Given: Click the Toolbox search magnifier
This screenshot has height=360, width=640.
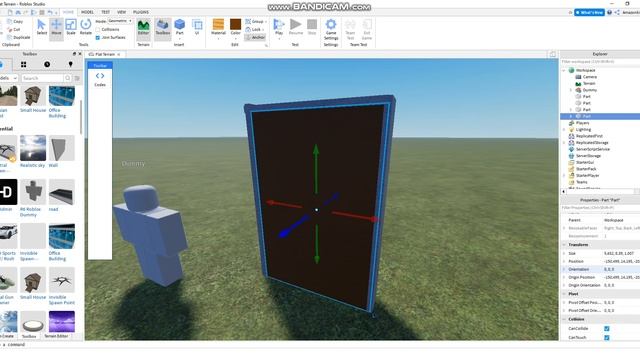Looking at the screenshot, I should pos(68,78).
